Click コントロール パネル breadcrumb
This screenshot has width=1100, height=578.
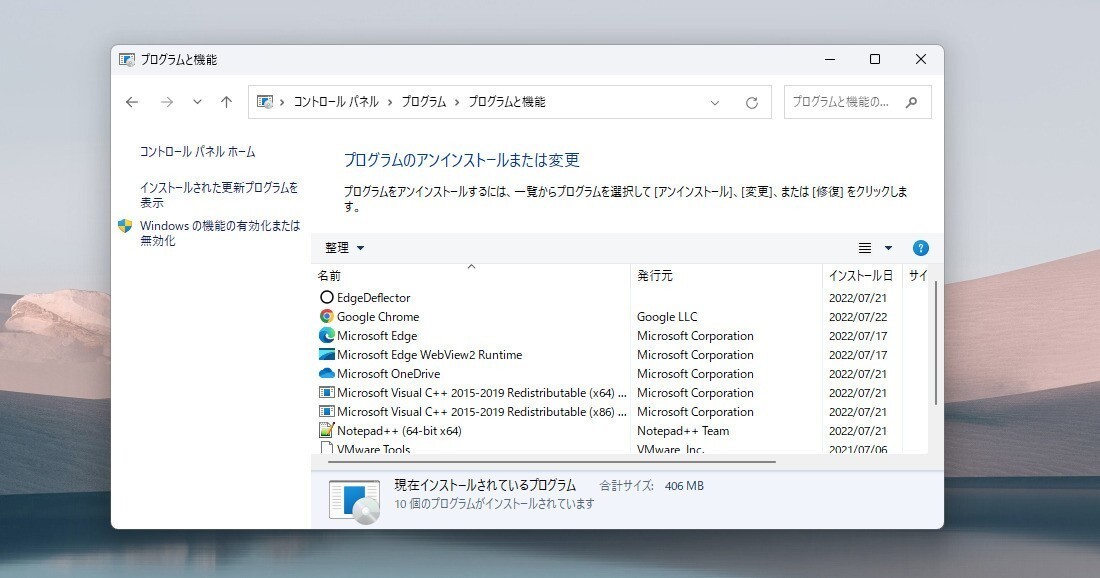click(336, 102)
